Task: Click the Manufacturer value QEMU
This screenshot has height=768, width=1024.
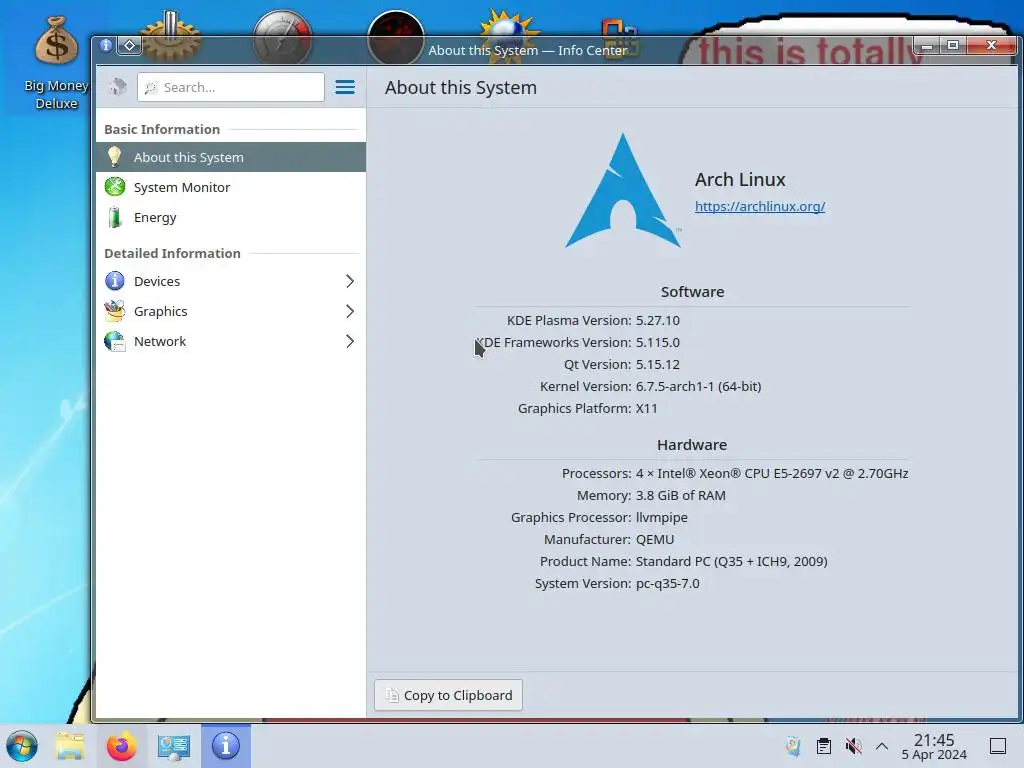Action: (x=655, y=539)
